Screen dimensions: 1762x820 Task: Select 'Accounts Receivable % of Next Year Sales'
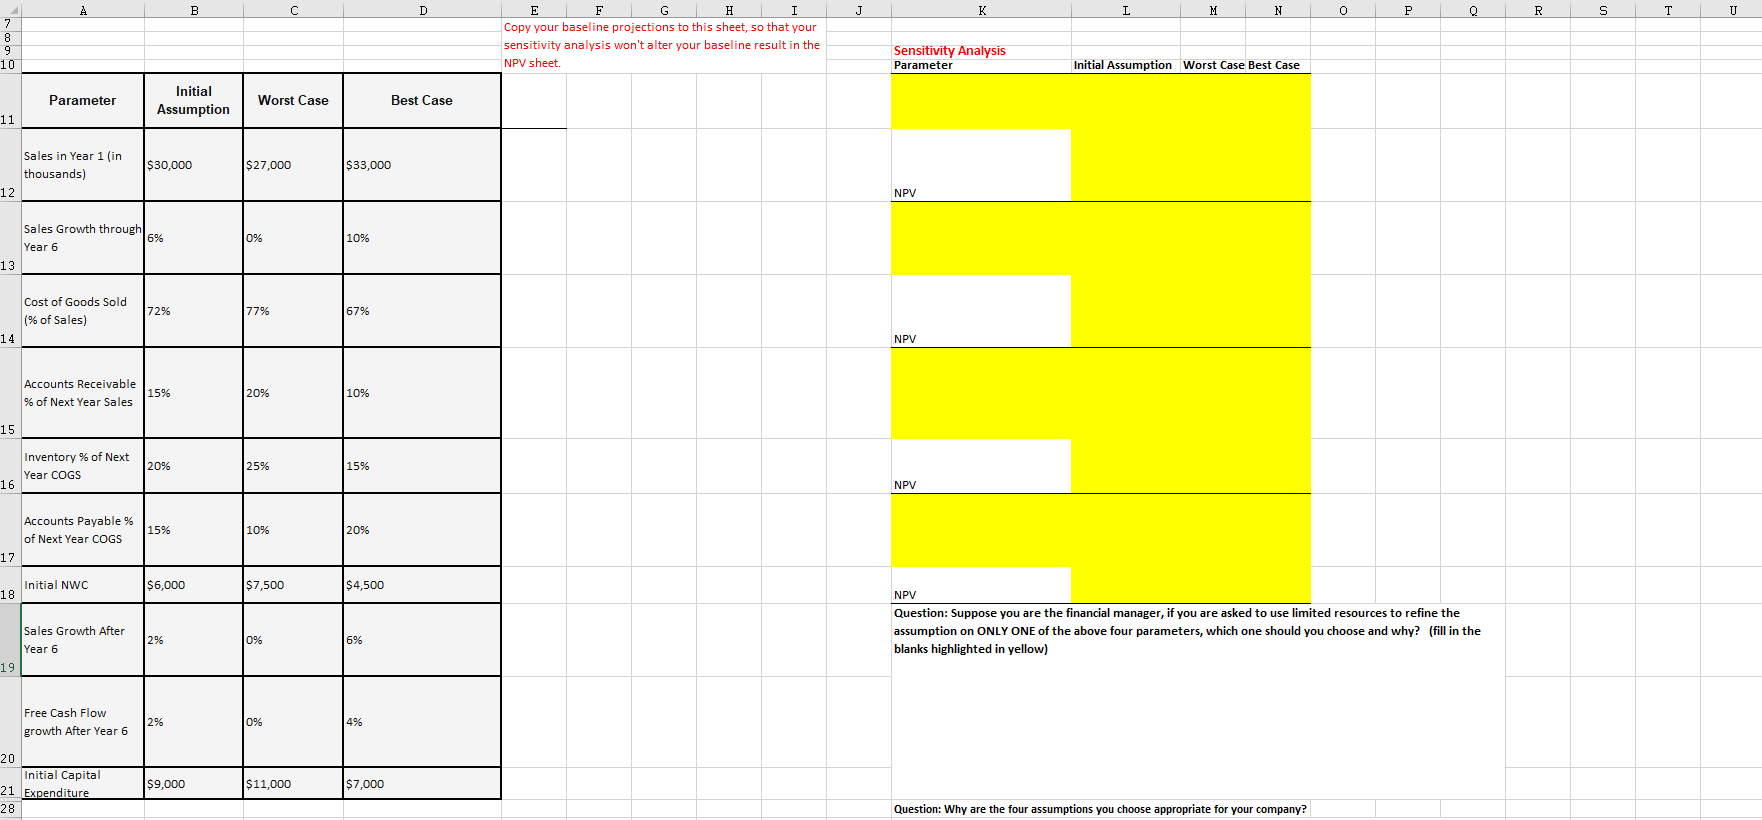pos(83,393)
